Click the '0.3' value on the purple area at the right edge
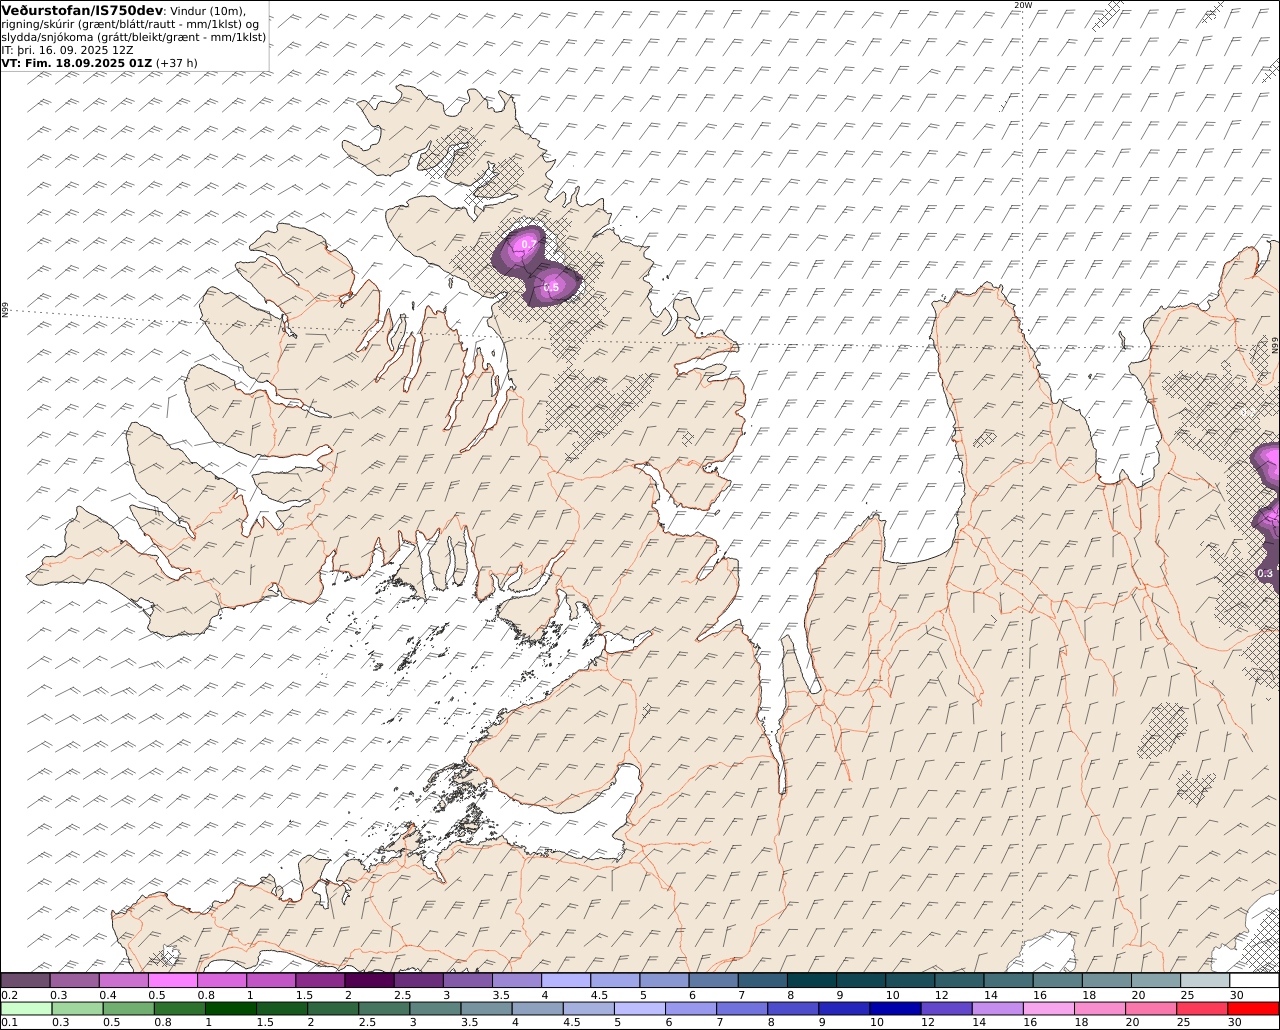1280x1030 pixels. coord(1265,573)
